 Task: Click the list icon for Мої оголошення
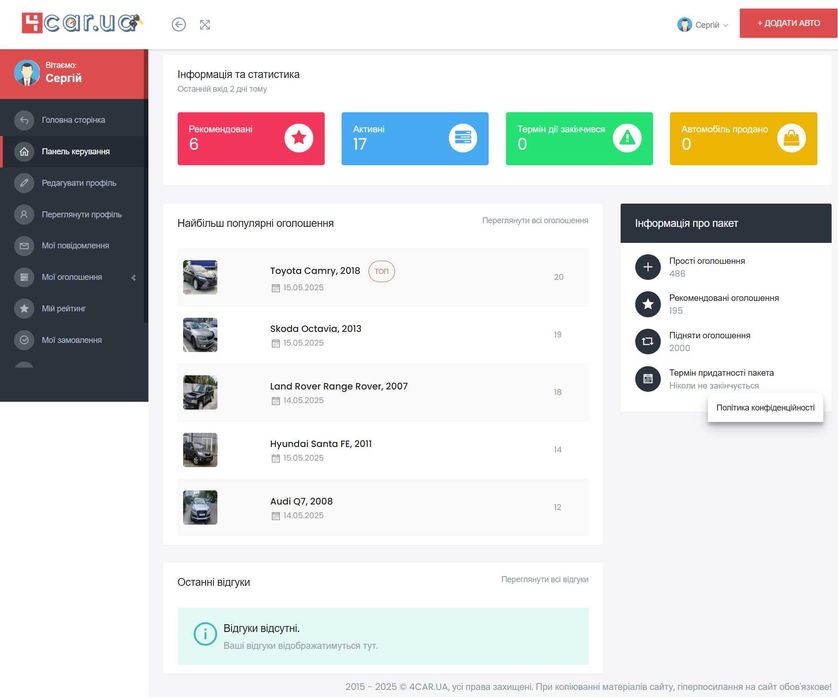(24, 277)
